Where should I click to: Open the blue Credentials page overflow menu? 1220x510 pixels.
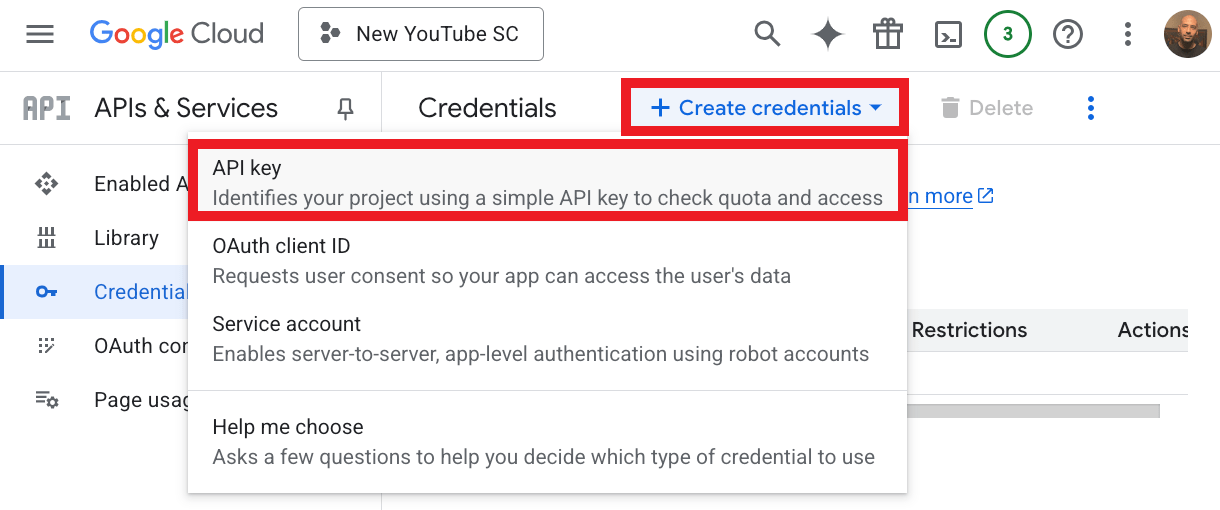pyautogui.click(x=1091, y=108)
